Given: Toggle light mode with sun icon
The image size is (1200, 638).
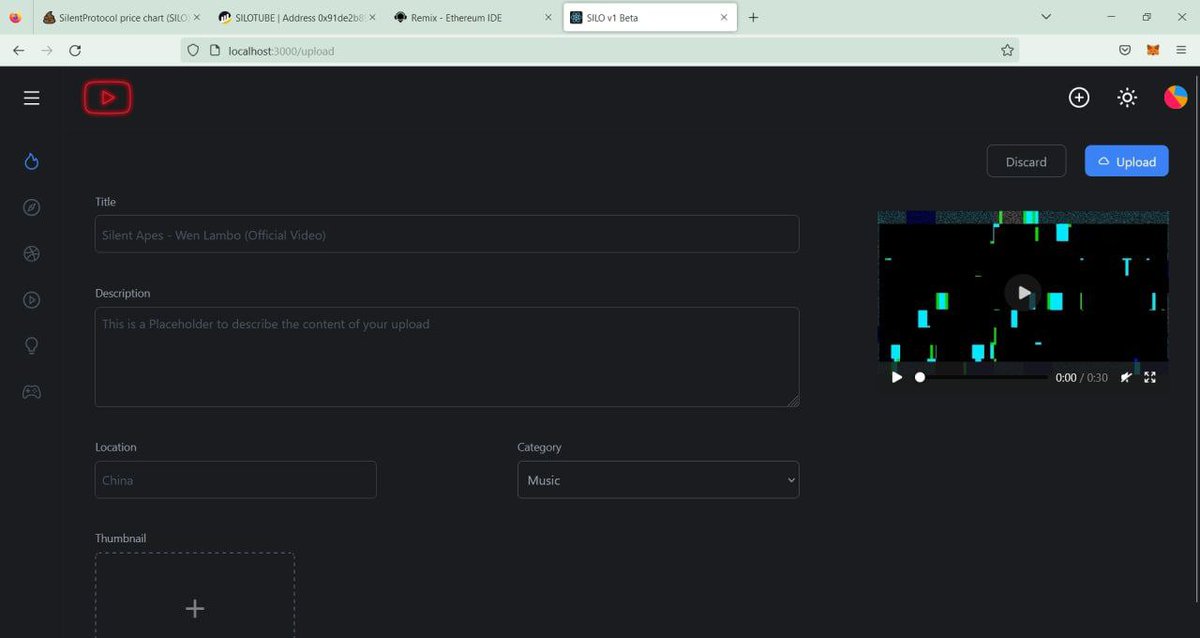Looking at the screenshot, I should (x=1127, y=97).
